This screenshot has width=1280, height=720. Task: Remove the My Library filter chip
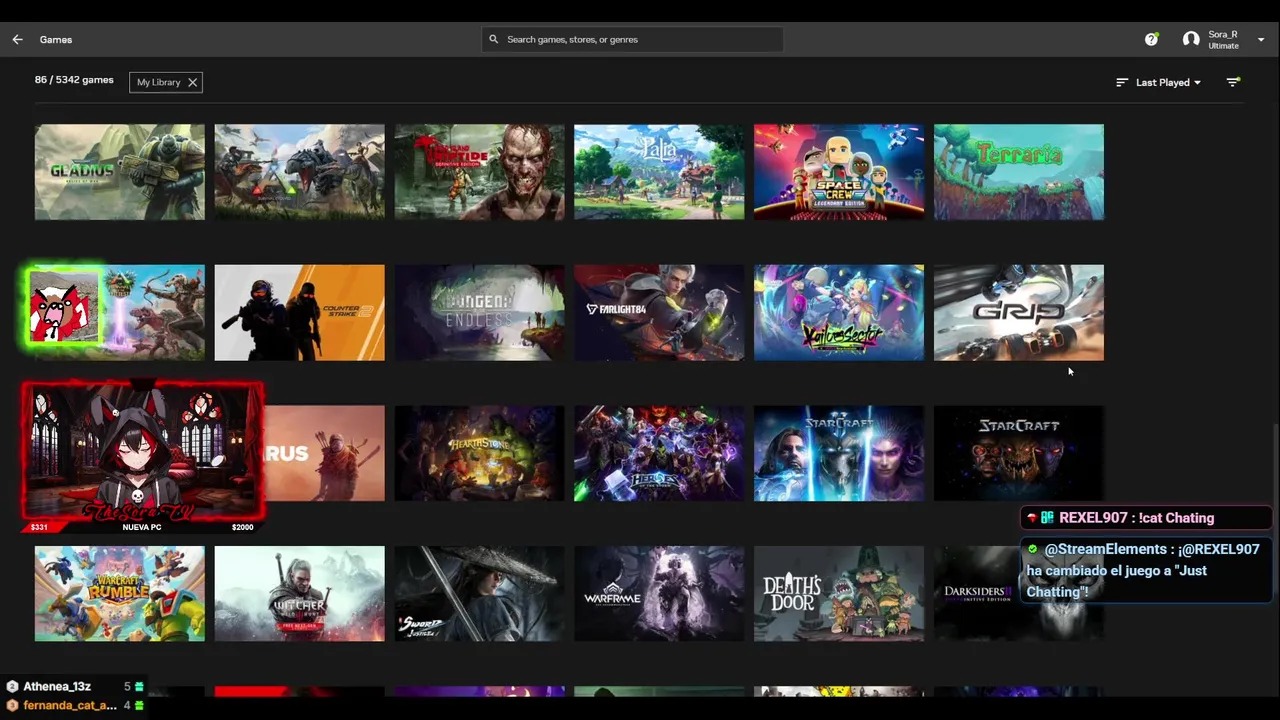192,82
